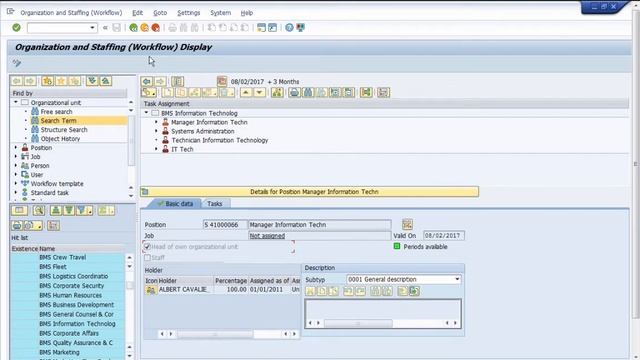Open the Subtyp General description dropdown
Screen dimensions: 640x360
457,279
